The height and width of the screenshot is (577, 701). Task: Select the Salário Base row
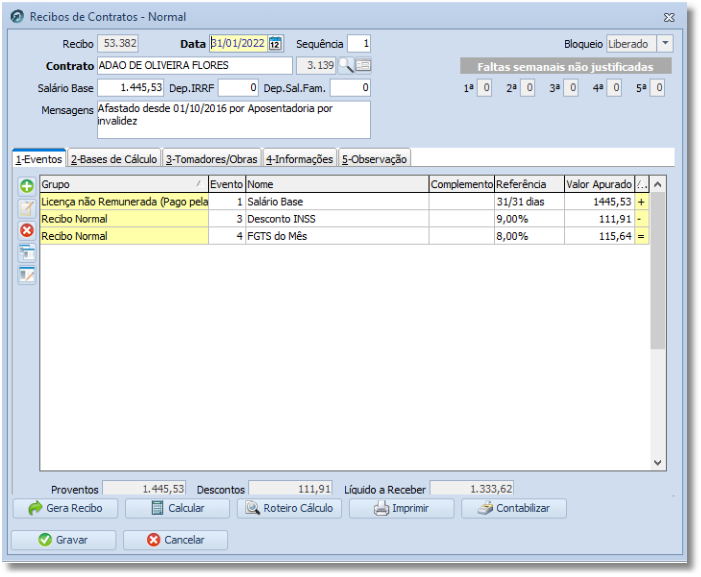point(344,202)
